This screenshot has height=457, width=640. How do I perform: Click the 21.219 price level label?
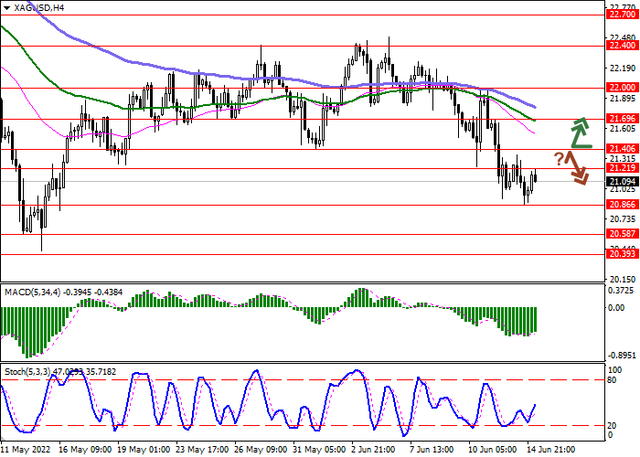coord(623,168)
